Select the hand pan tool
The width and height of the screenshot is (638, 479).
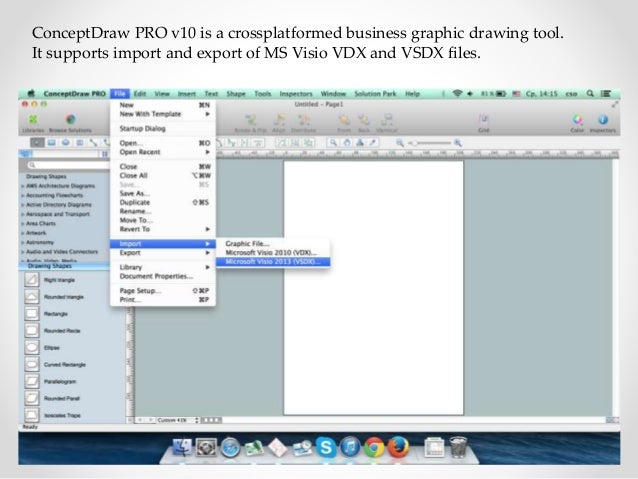(x=347, y=143)
